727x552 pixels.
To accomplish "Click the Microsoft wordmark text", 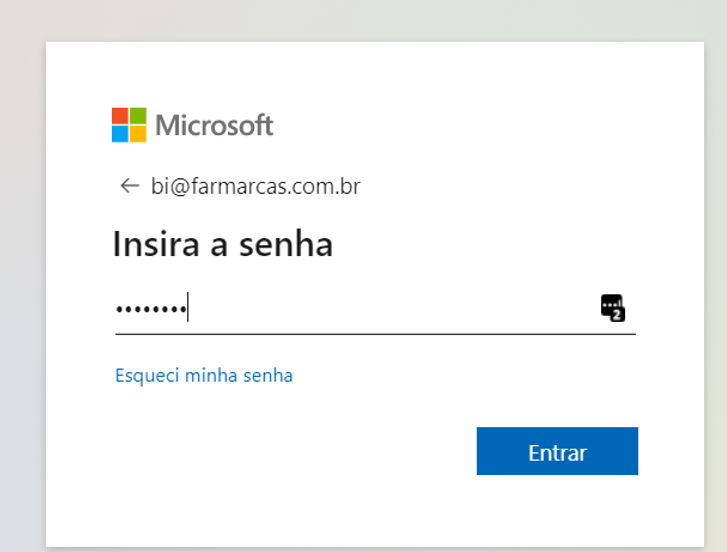I will [x=214, y=126].
